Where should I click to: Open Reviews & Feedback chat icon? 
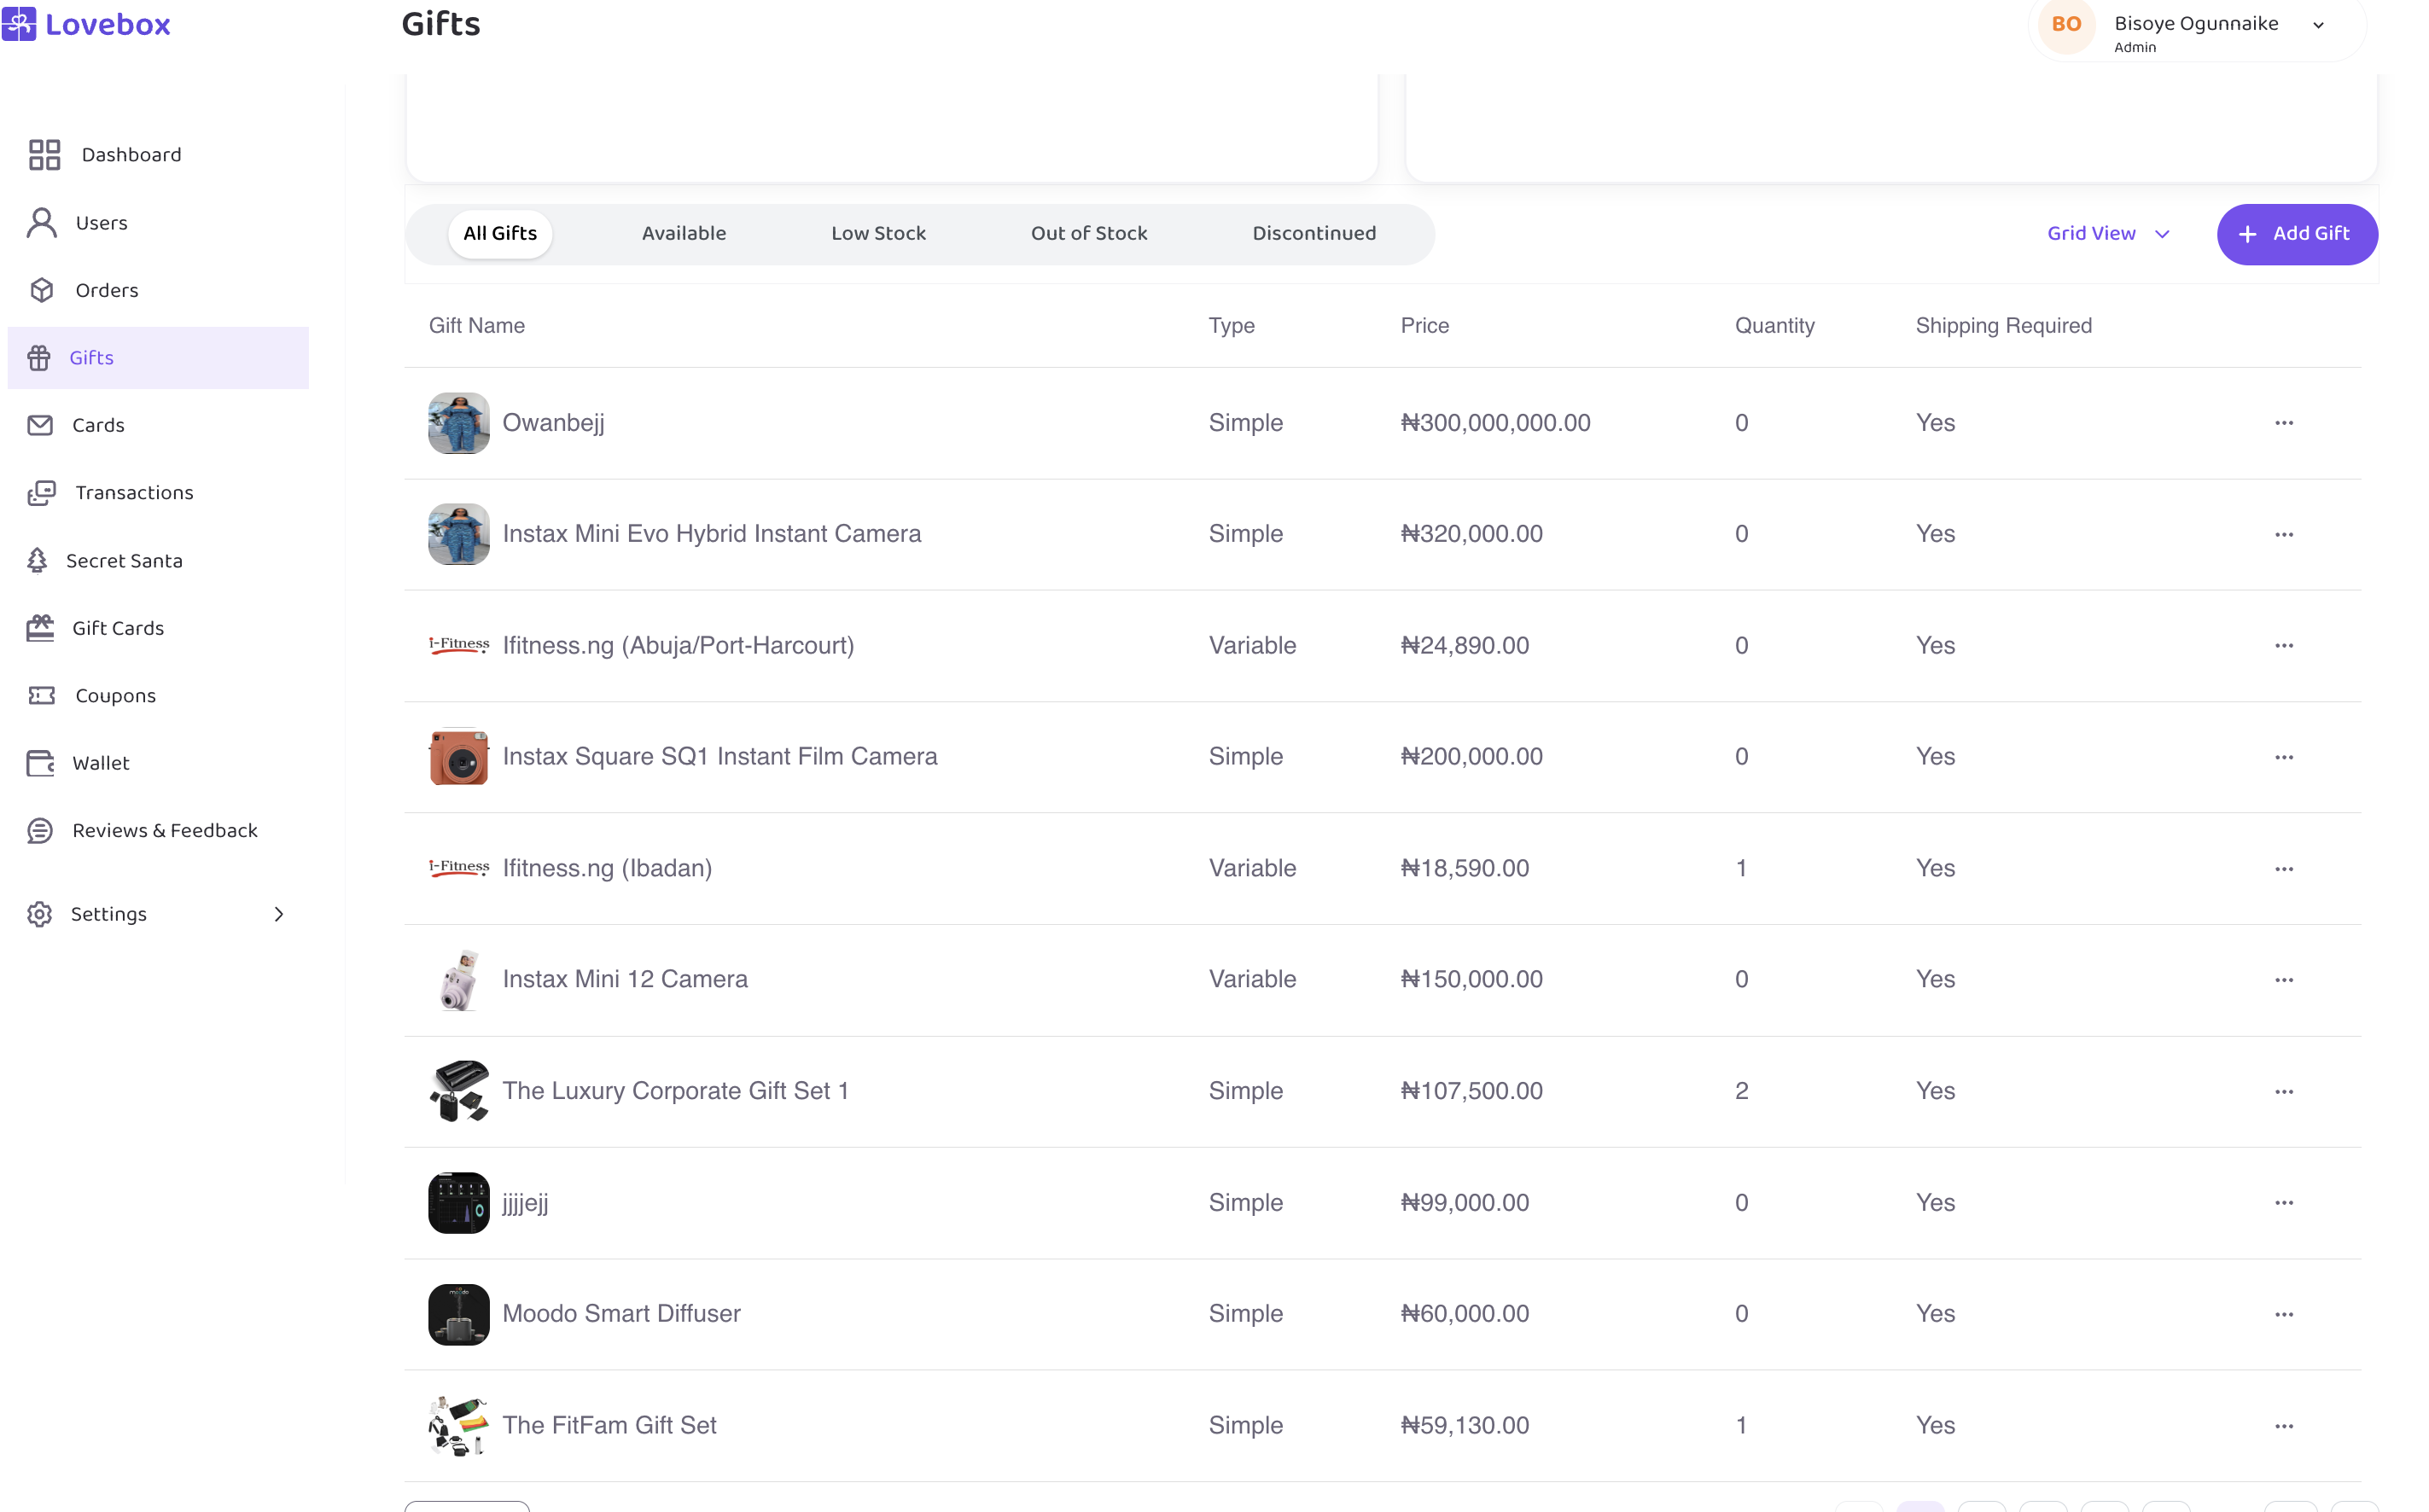point(40,831)
